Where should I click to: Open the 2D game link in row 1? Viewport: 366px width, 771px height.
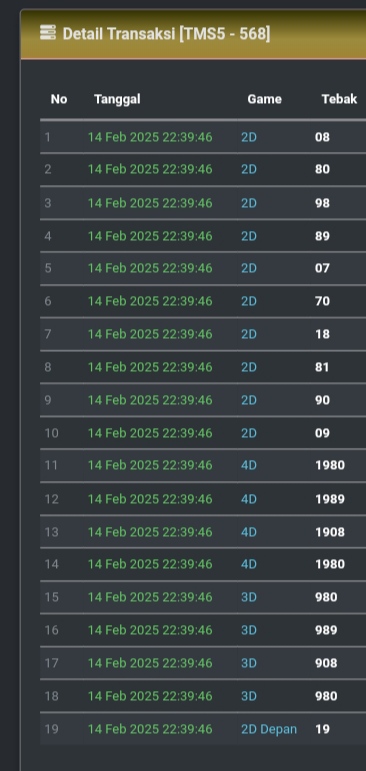pyautogui.click(x=249, y=137)
